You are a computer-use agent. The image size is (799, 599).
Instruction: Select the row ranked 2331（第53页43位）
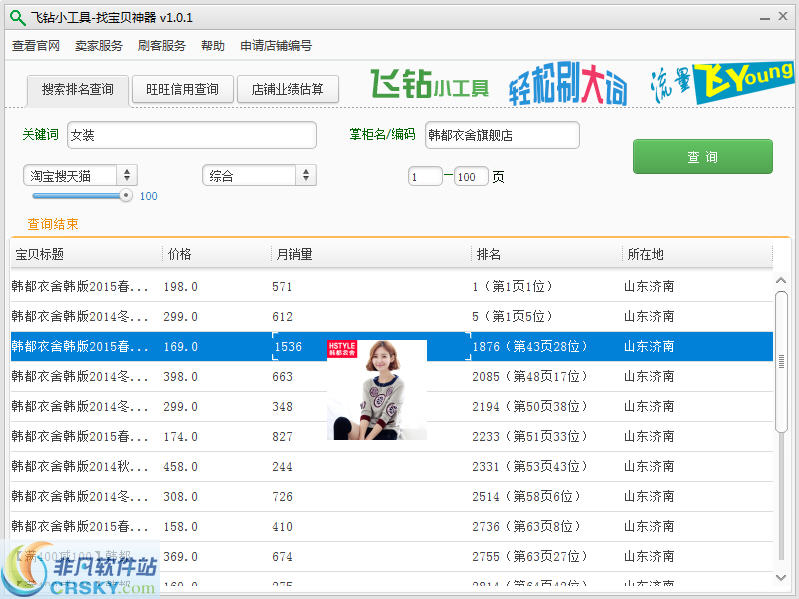tap(391, 467)
